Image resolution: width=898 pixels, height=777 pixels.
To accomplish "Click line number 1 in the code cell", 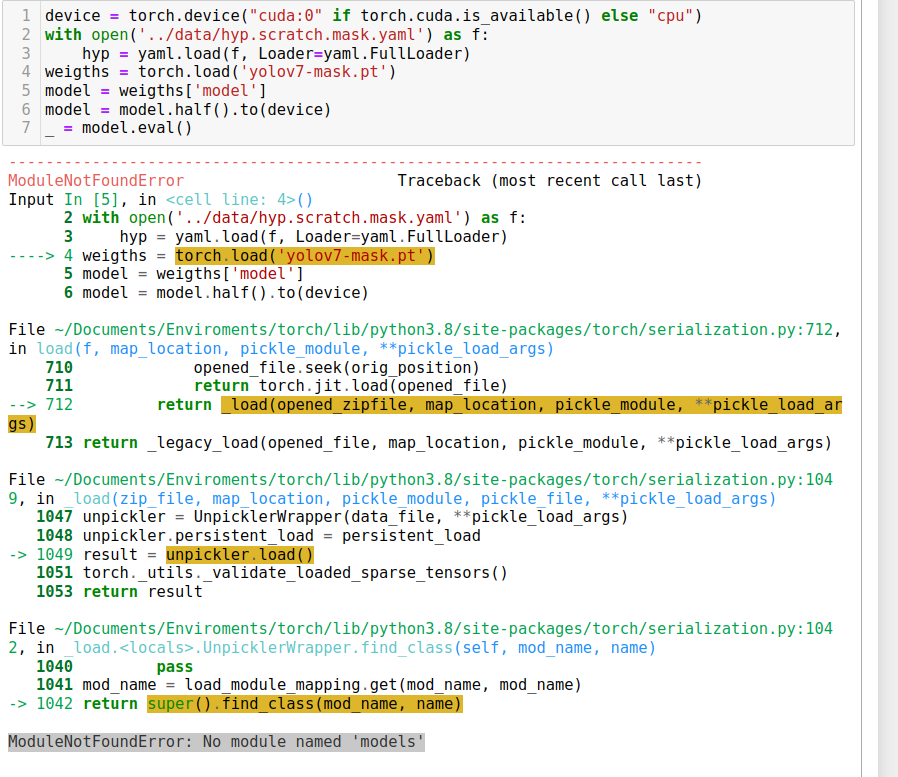I will coord(25,15).
